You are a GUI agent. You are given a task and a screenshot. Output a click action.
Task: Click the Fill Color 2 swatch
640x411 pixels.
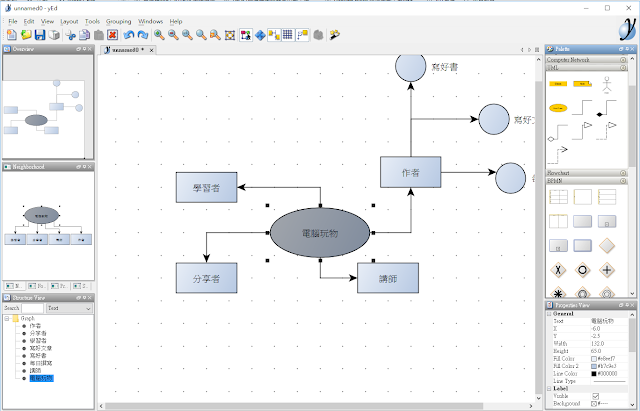click(594, 366)
